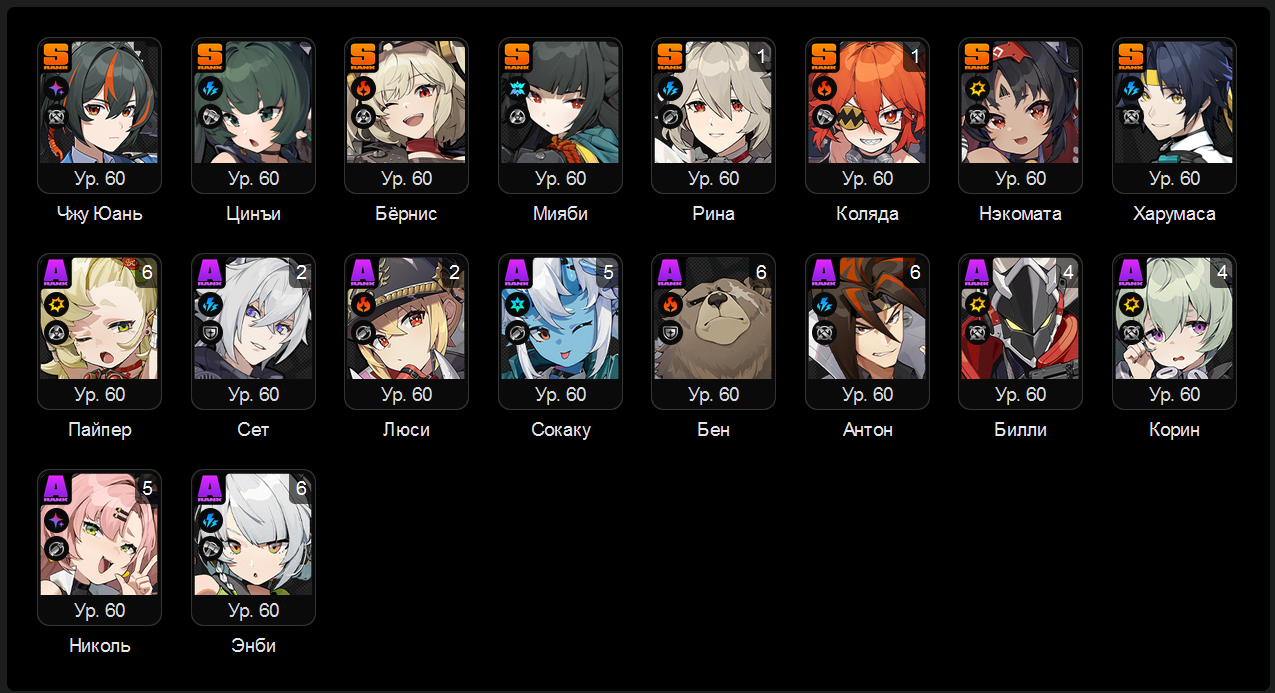Viewport: 1275px width, 693px height.
Task: Select Люси character portrait
Action: tap(407, 318)
